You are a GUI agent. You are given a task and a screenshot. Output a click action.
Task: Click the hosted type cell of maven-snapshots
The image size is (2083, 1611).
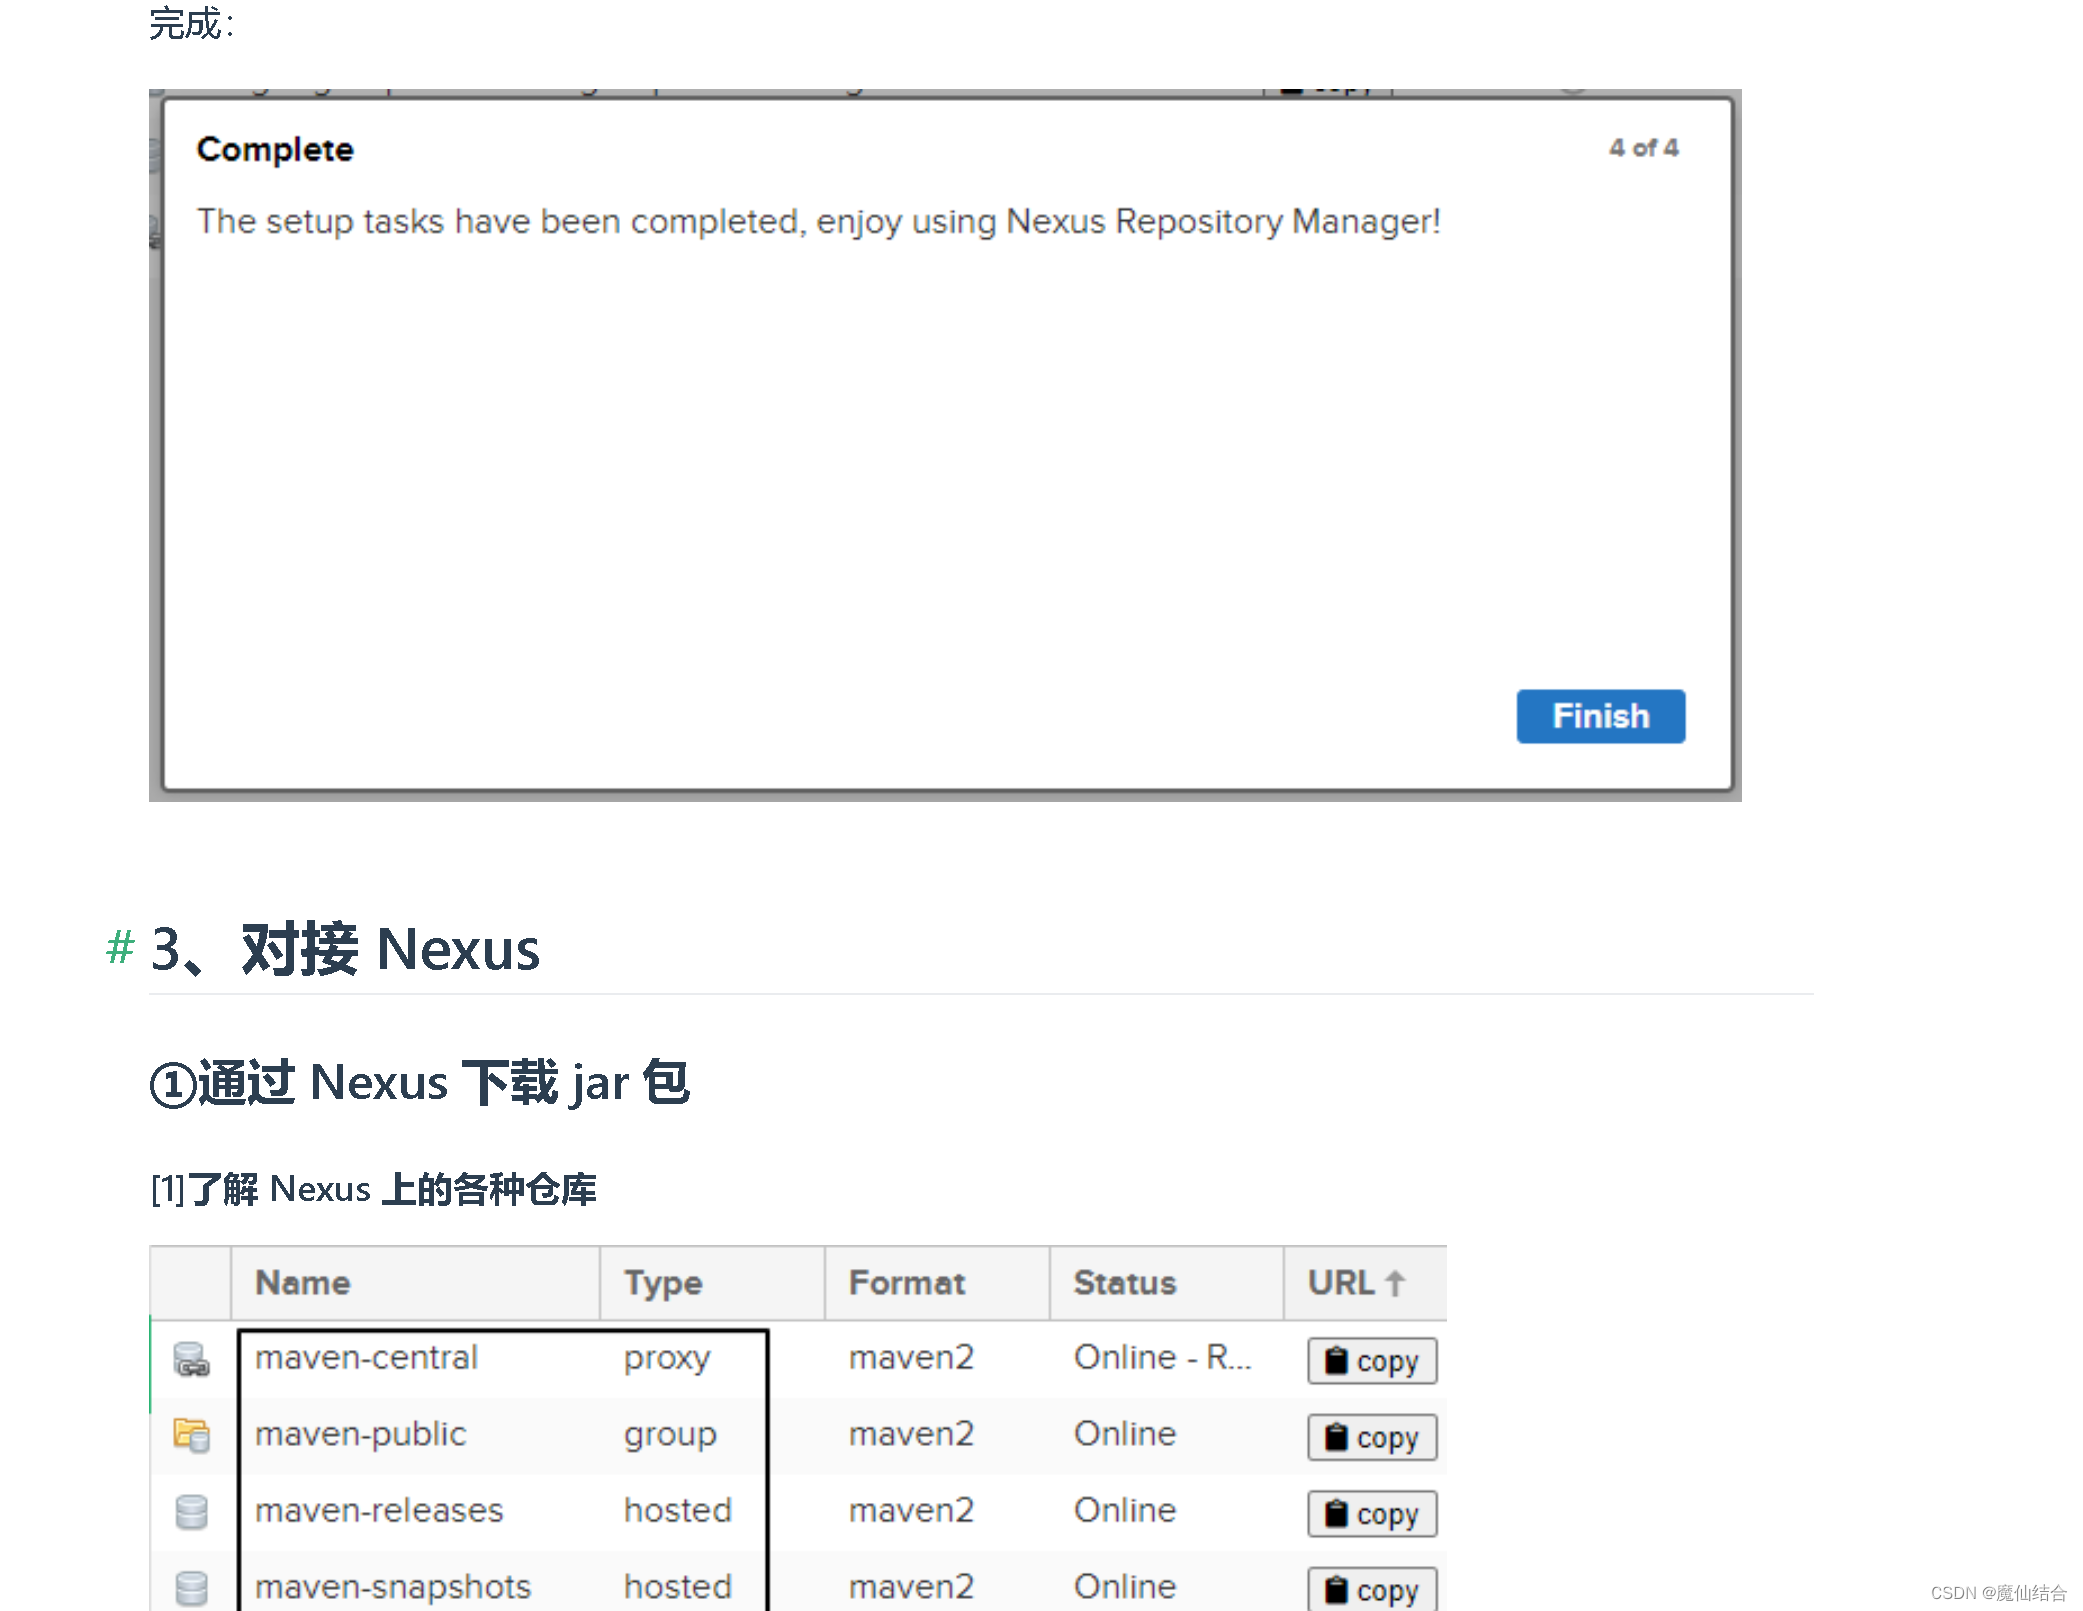[x=678, y=1587]
